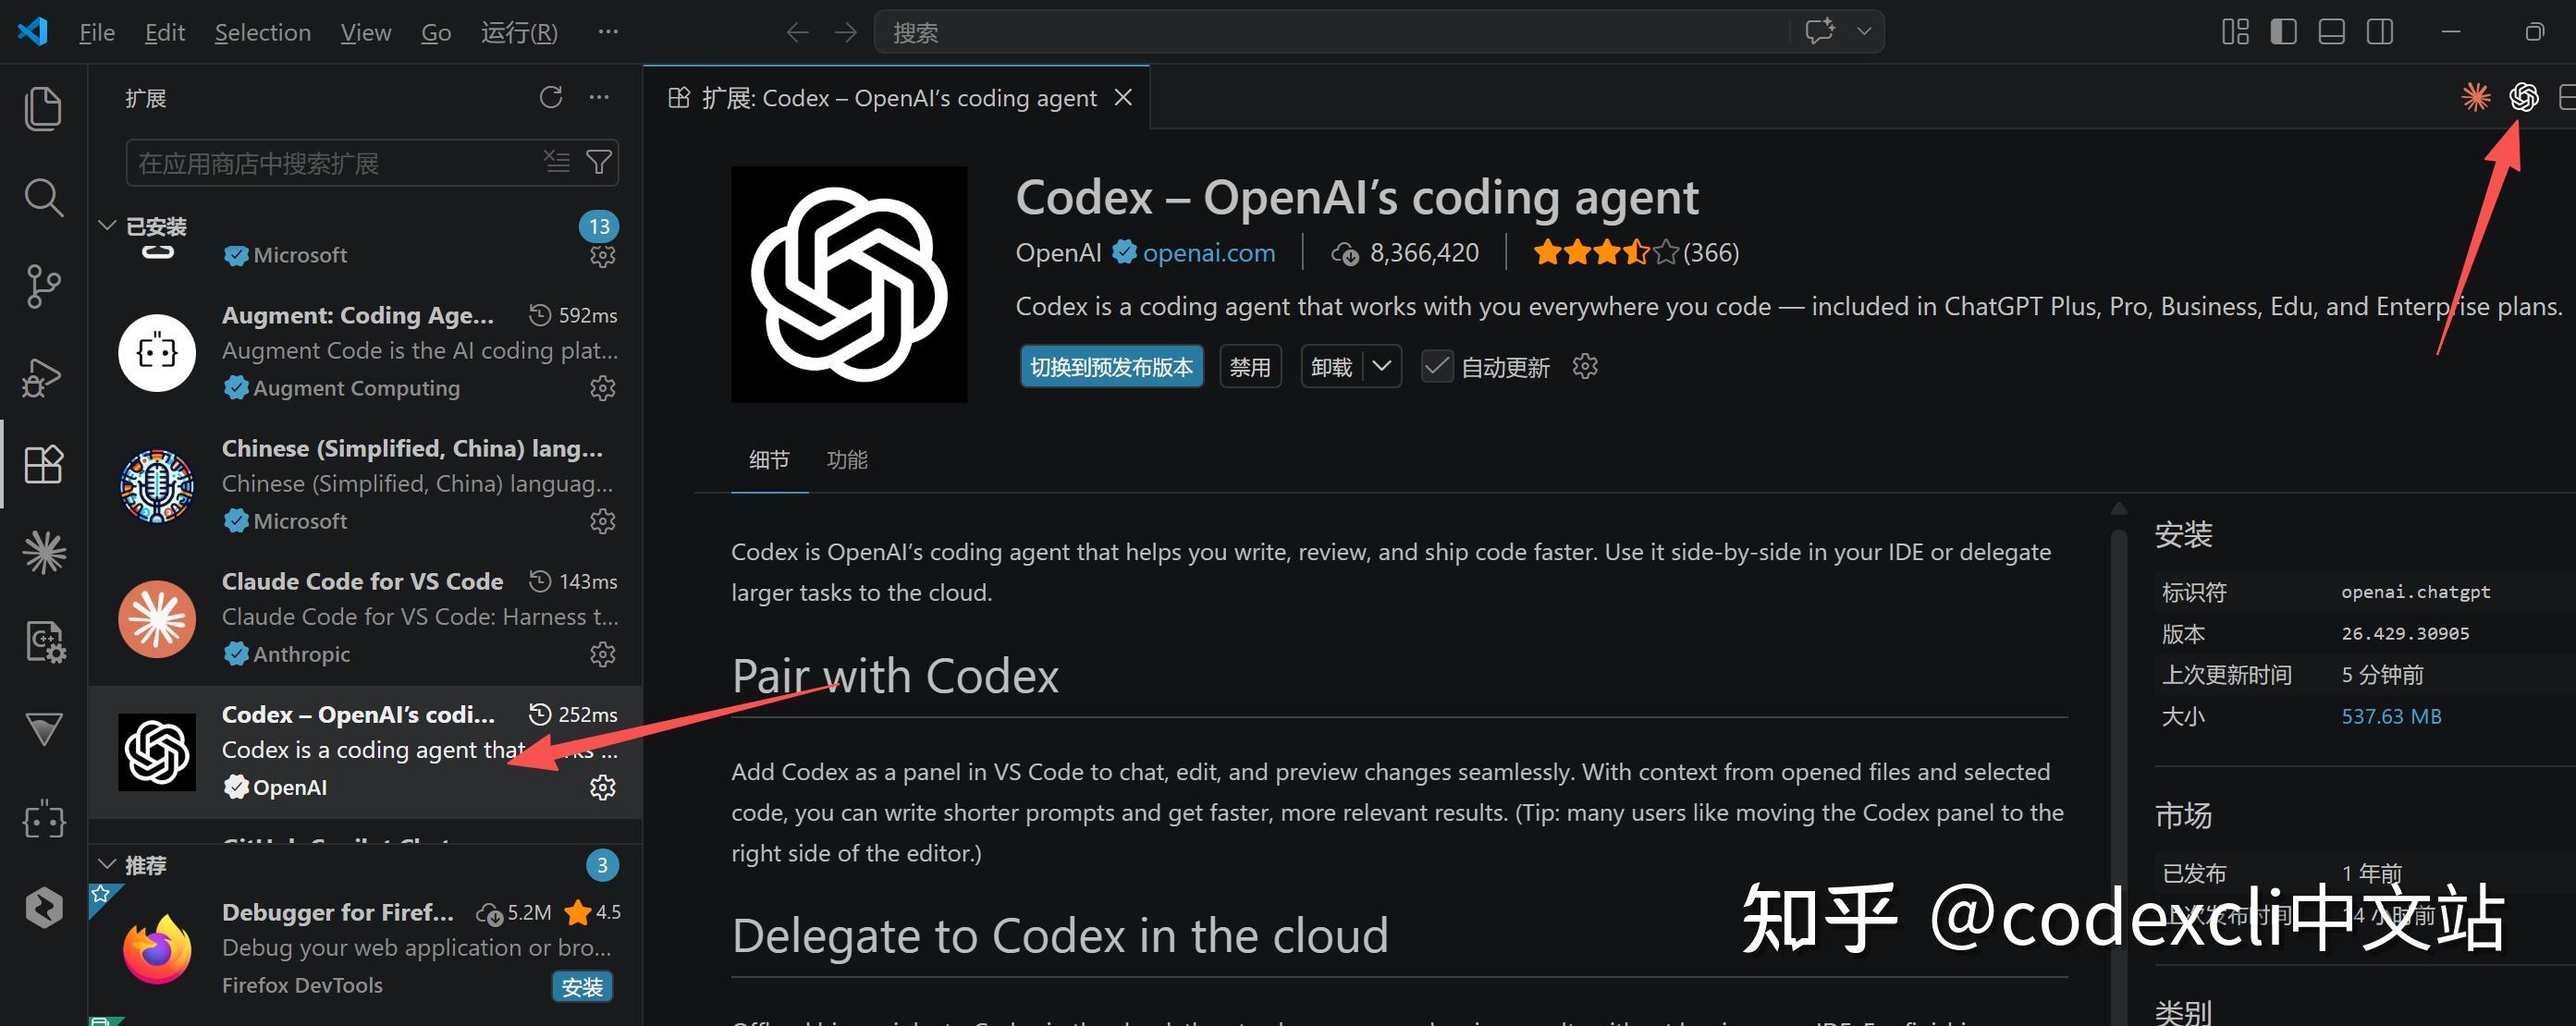This screenshot has width=2576, height=1026.
Task: Manage gear for Augment extension
Action: pos(602,388)
